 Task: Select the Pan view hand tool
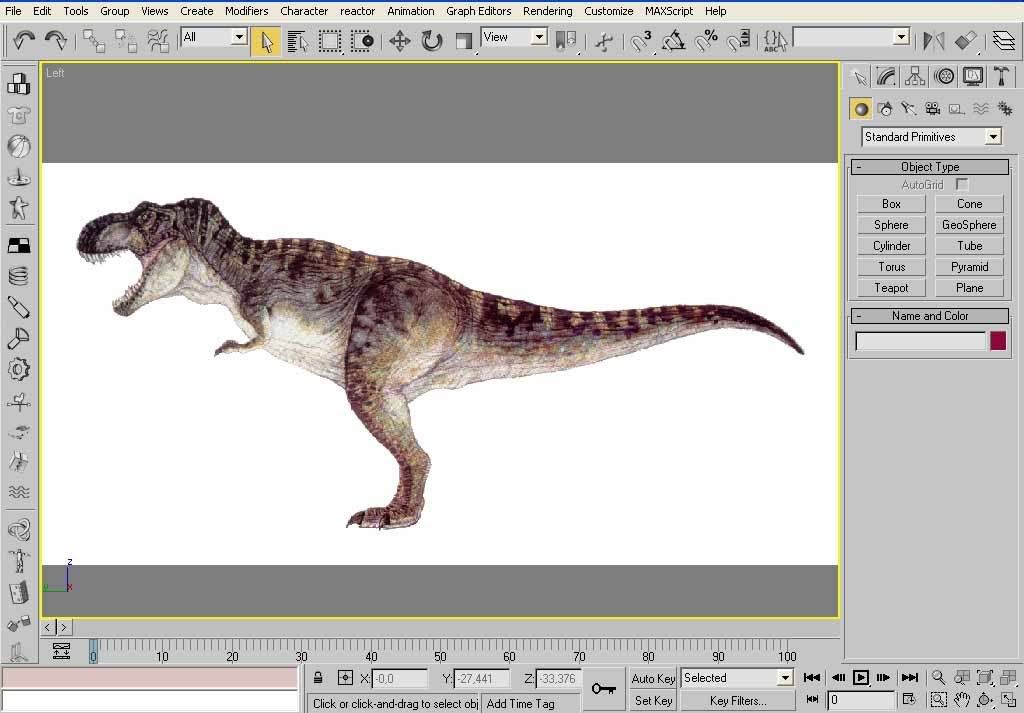coord(961,700)
